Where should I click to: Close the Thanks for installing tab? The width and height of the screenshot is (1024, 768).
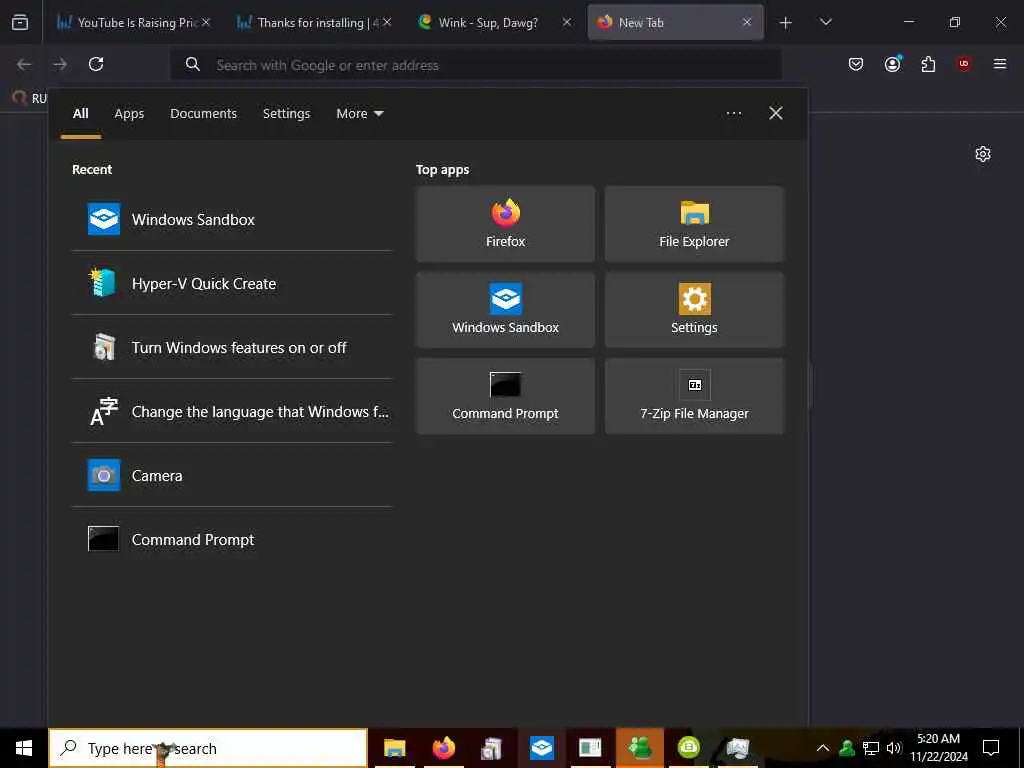point(387,22)
